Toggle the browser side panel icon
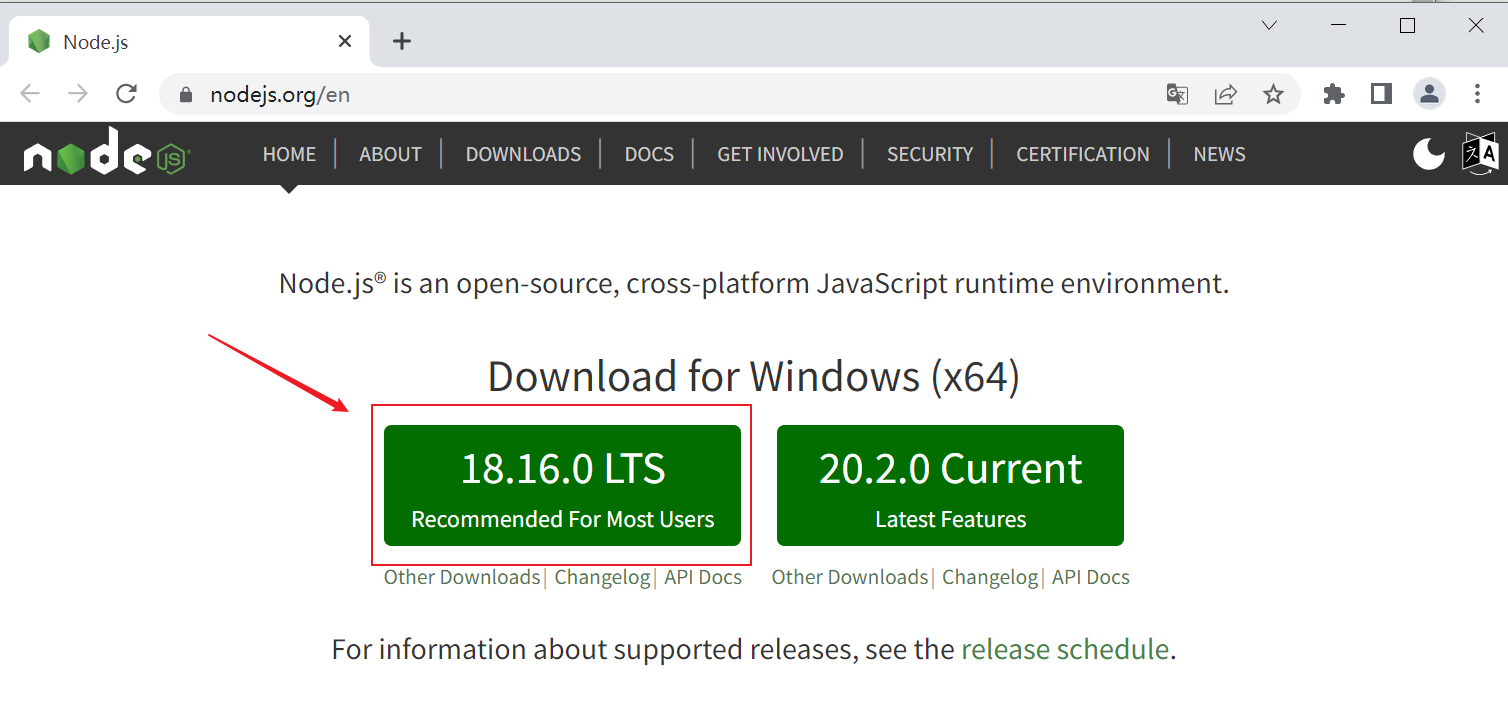The width and height of the screenshot is (1508, 717). (x=1381, y=94)
